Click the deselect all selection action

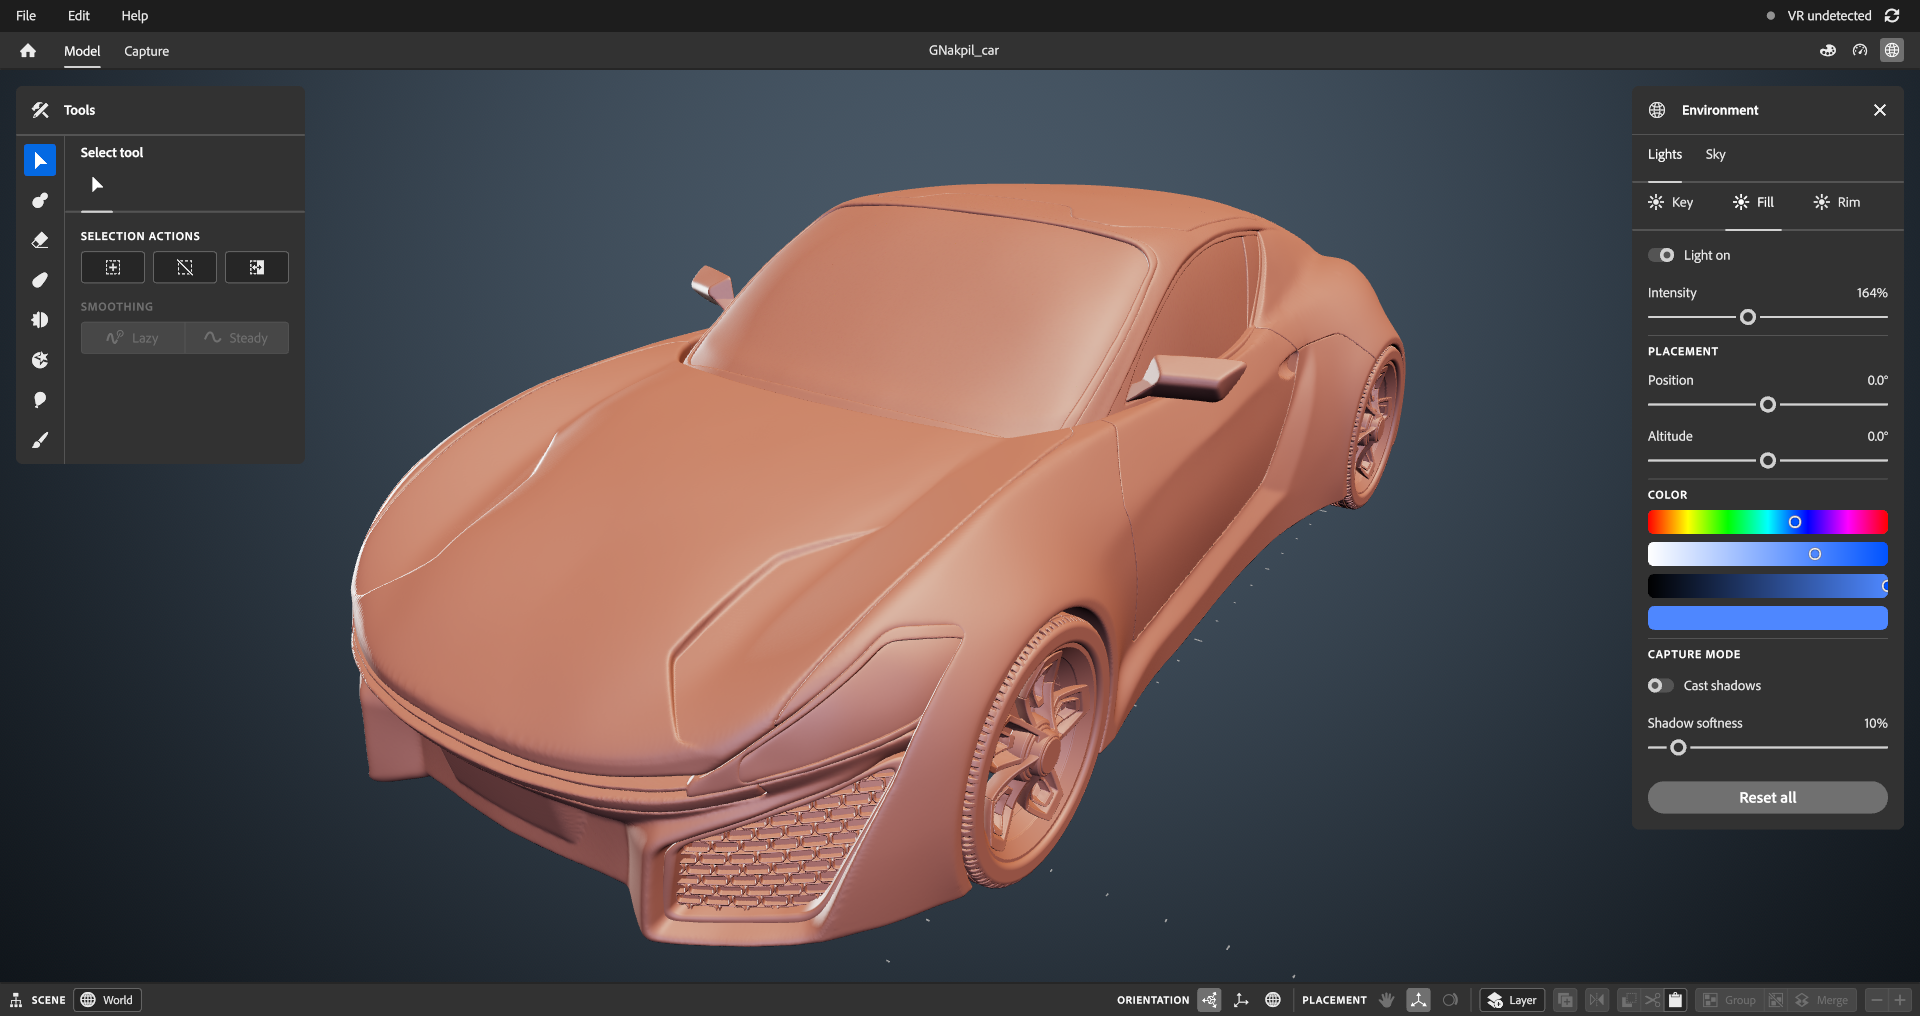(185, 267)
